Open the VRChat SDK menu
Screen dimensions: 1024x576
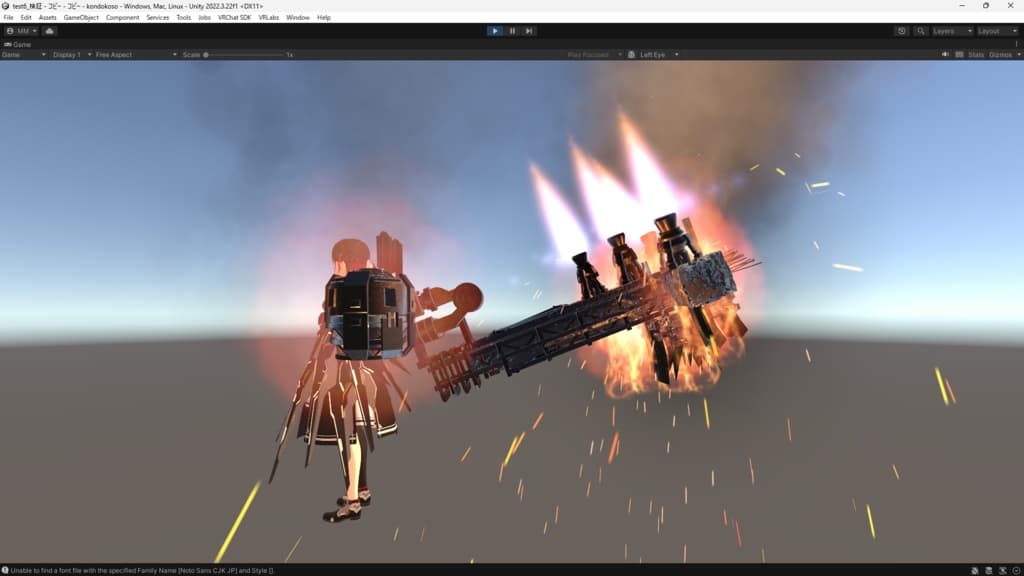pos(234,18)
